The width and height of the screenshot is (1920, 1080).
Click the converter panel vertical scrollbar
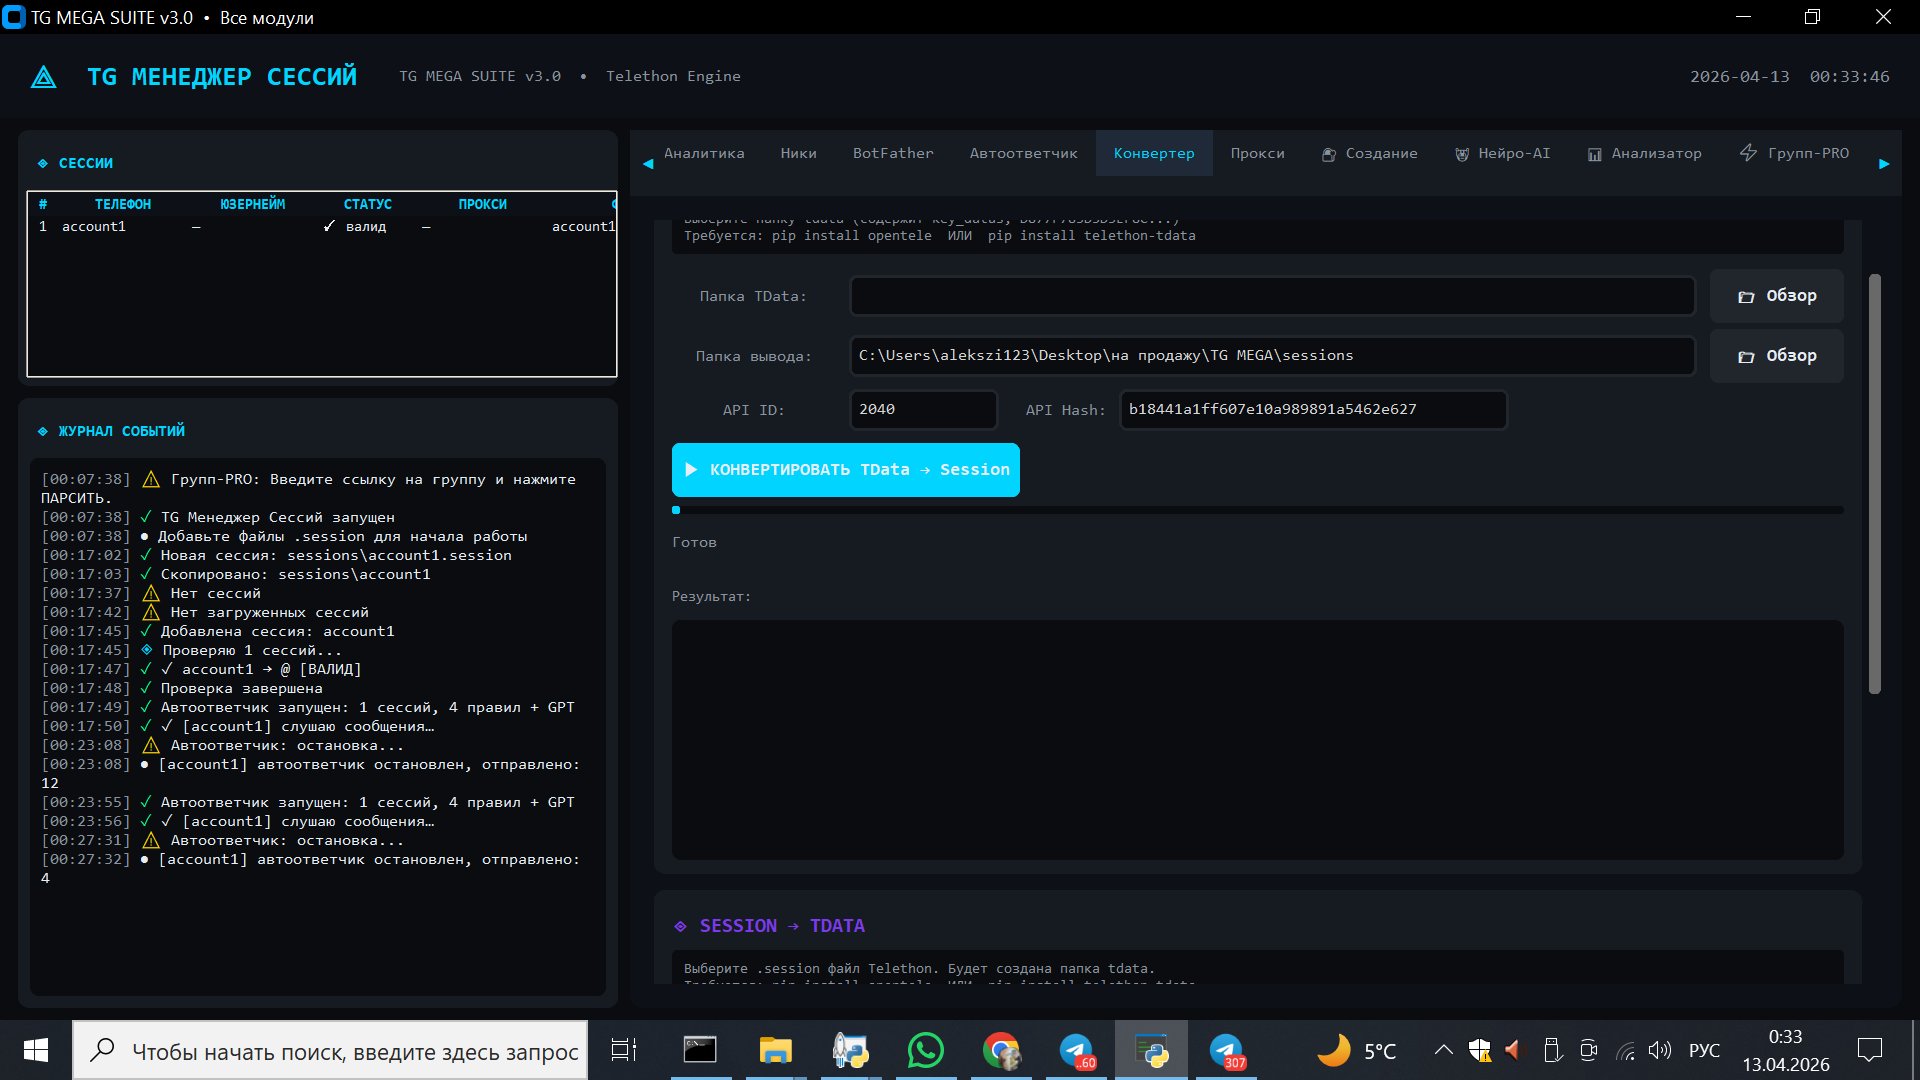[x=1874, y=483]
